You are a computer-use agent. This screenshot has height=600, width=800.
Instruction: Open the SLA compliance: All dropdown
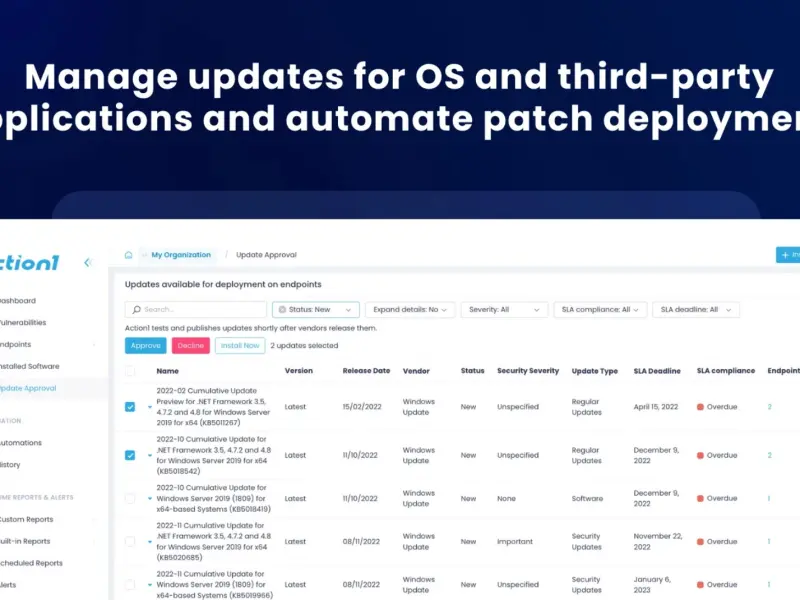600,309
